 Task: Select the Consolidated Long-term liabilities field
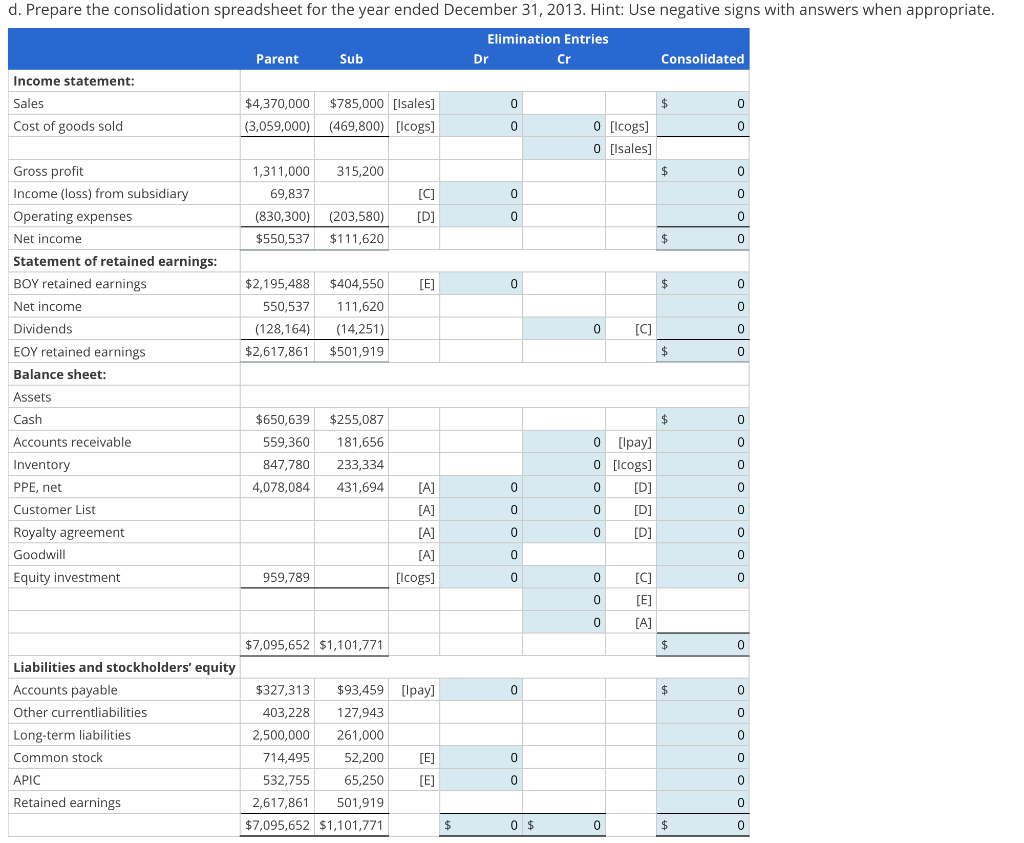coord(703,735)
